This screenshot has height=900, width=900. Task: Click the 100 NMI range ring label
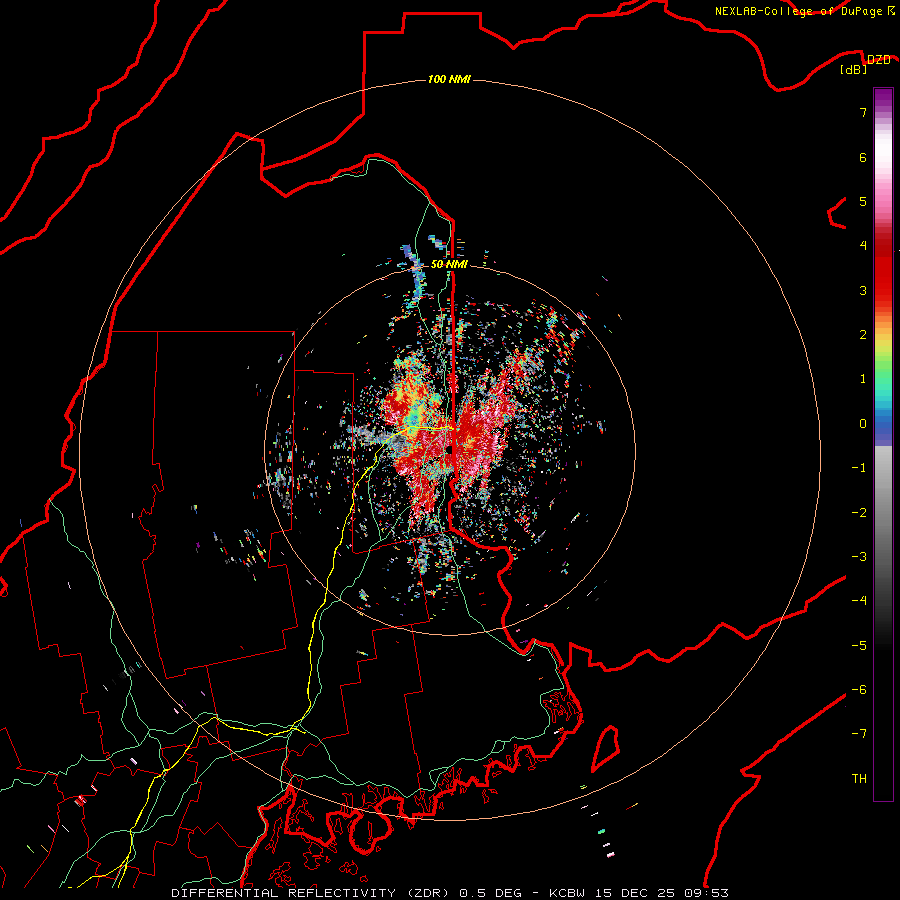[x=449, y=79]
